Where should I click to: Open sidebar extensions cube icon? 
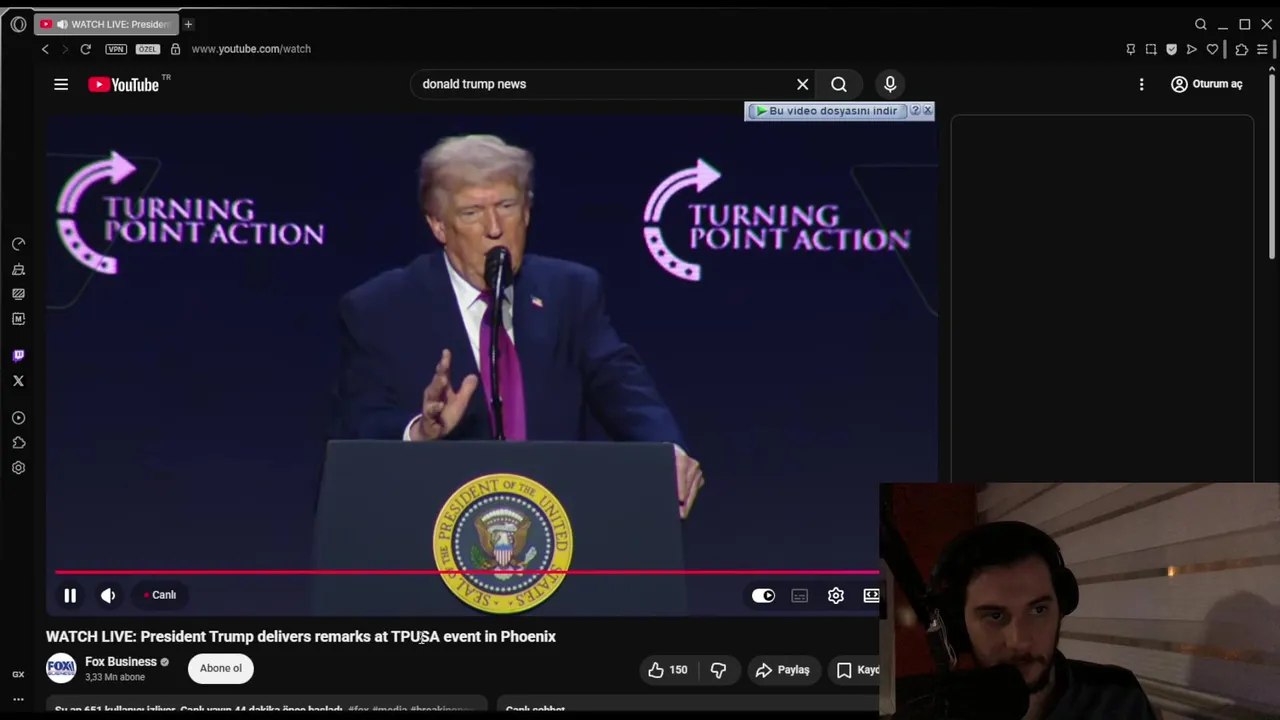pos(18,443)
